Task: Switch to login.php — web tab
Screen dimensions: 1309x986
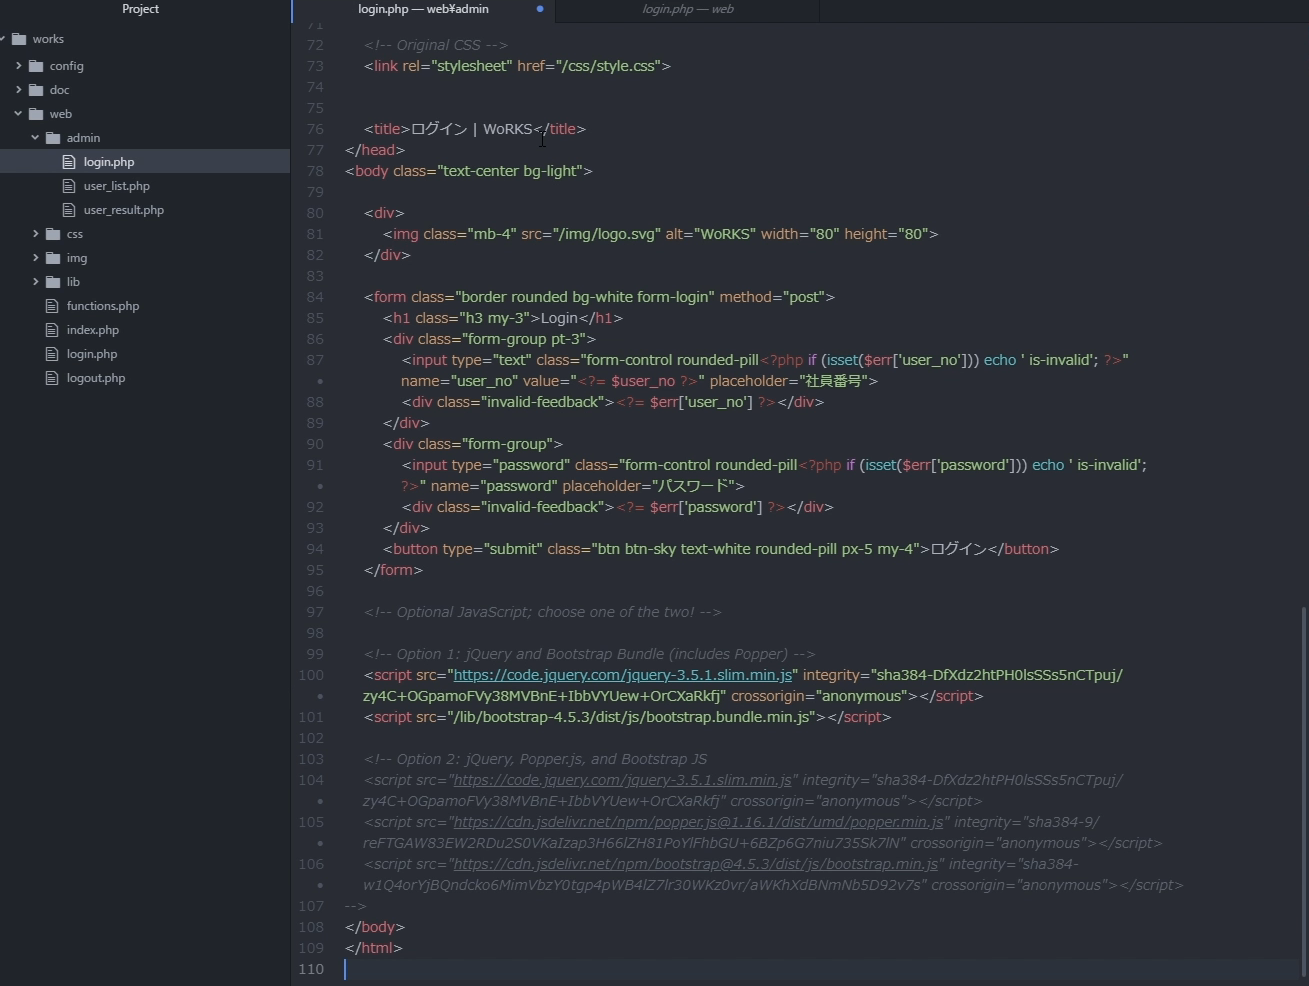Action: pos(688,10)
